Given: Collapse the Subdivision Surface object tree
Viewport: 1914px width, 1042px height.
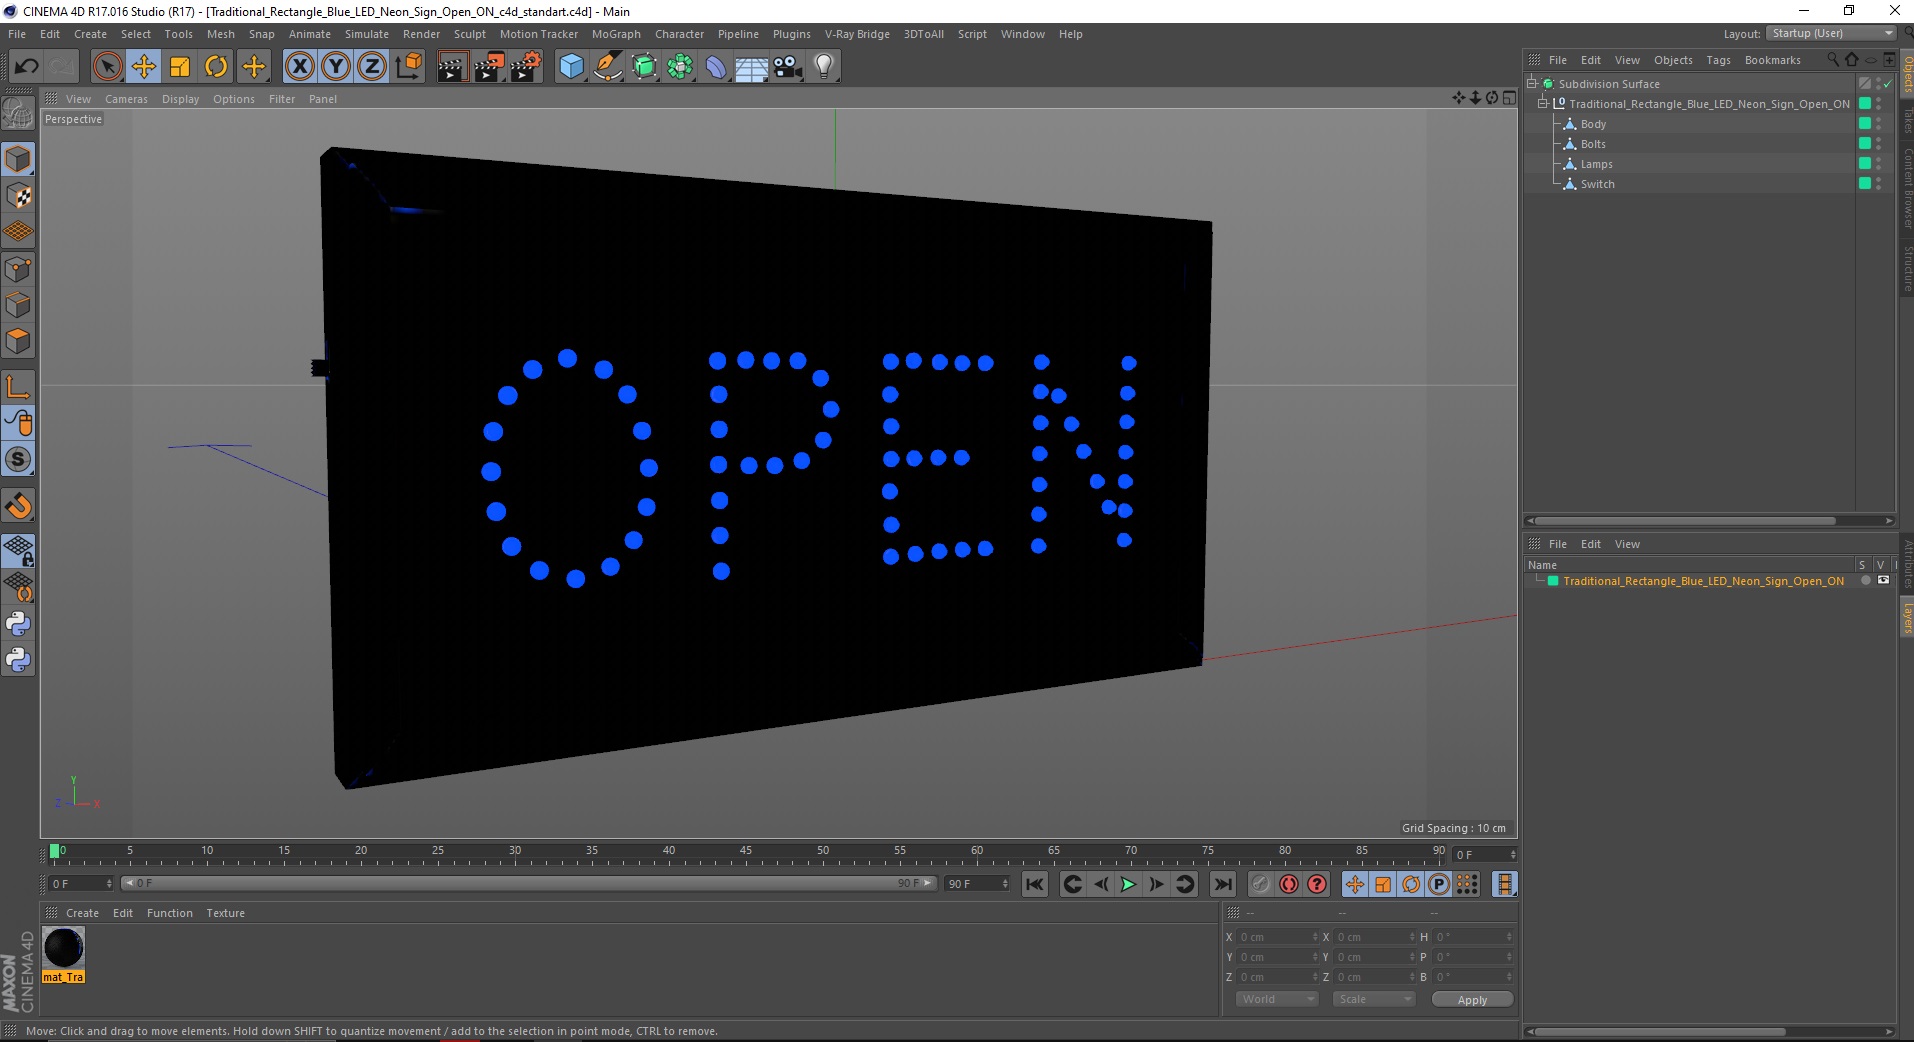Looking at the screenshot, I should tap(1531, 84).
